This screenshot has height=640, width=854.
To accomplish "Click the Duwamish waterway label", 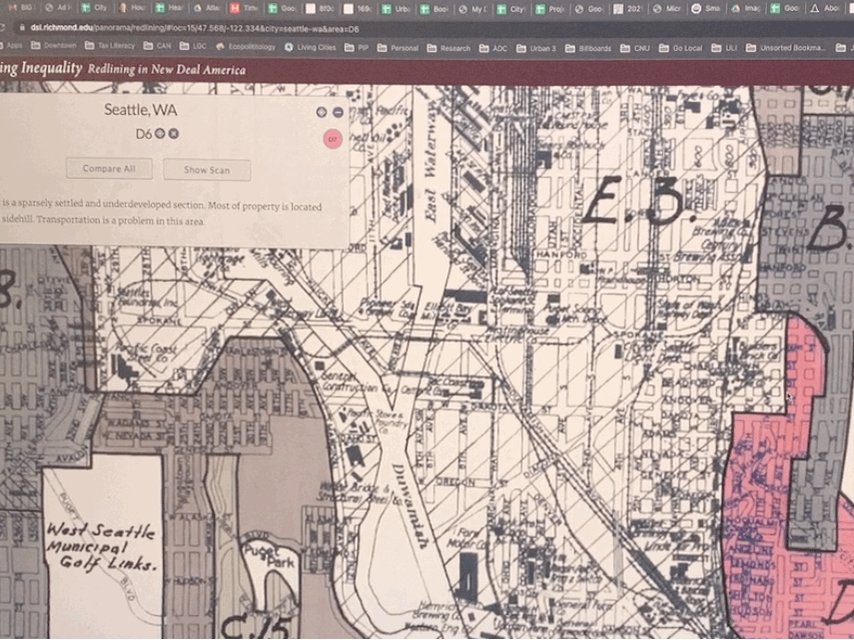I will (410, 507).
